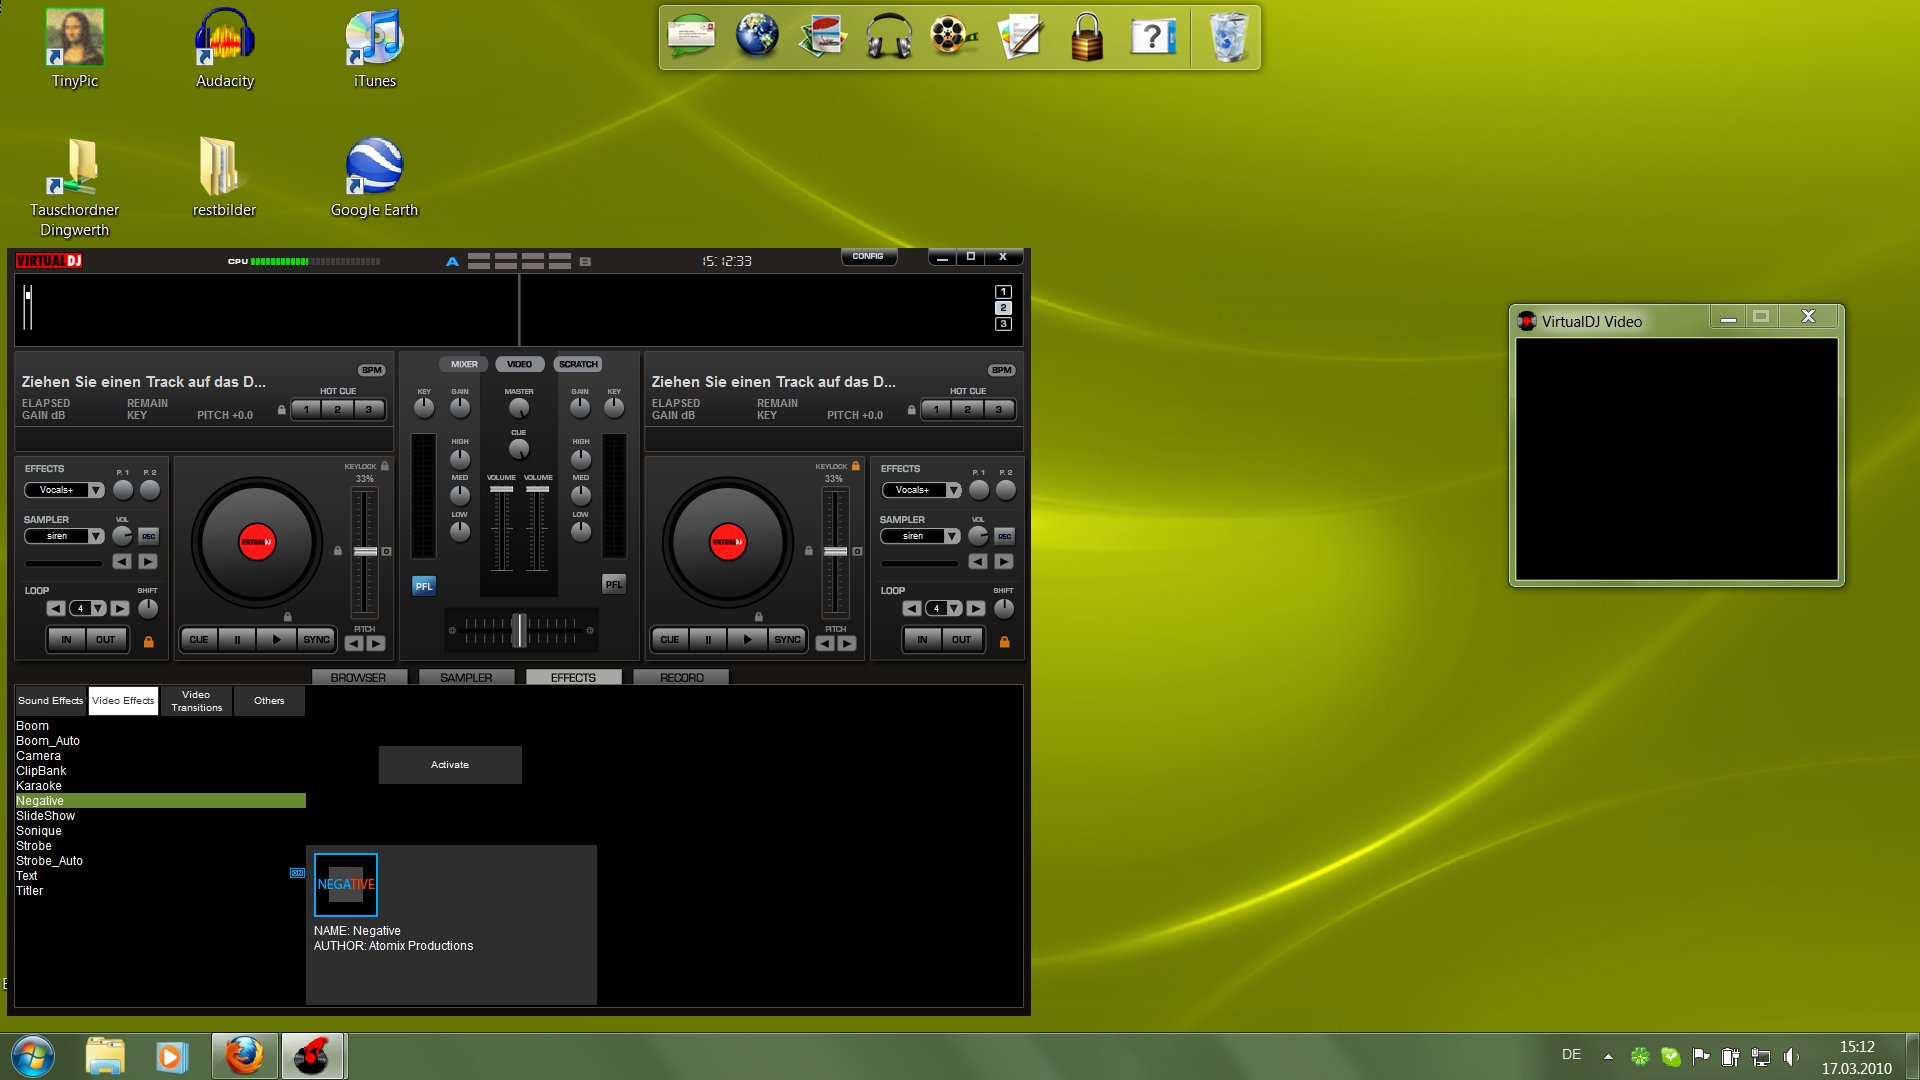Open the CONFIG settings button
The width and height of the screenshot is (1920, 1080).
868,257
